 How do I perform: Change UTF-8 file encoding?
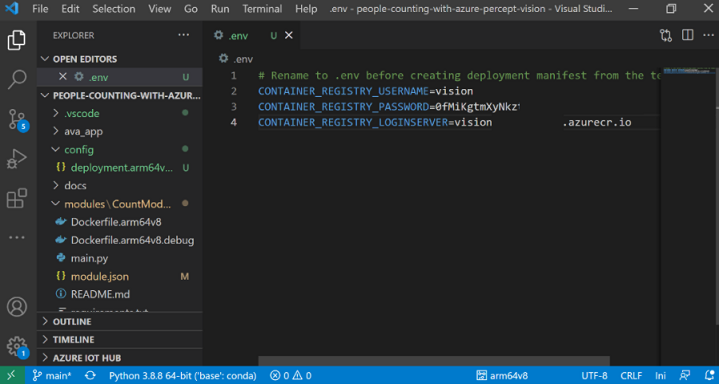click(x=594, y=376)
